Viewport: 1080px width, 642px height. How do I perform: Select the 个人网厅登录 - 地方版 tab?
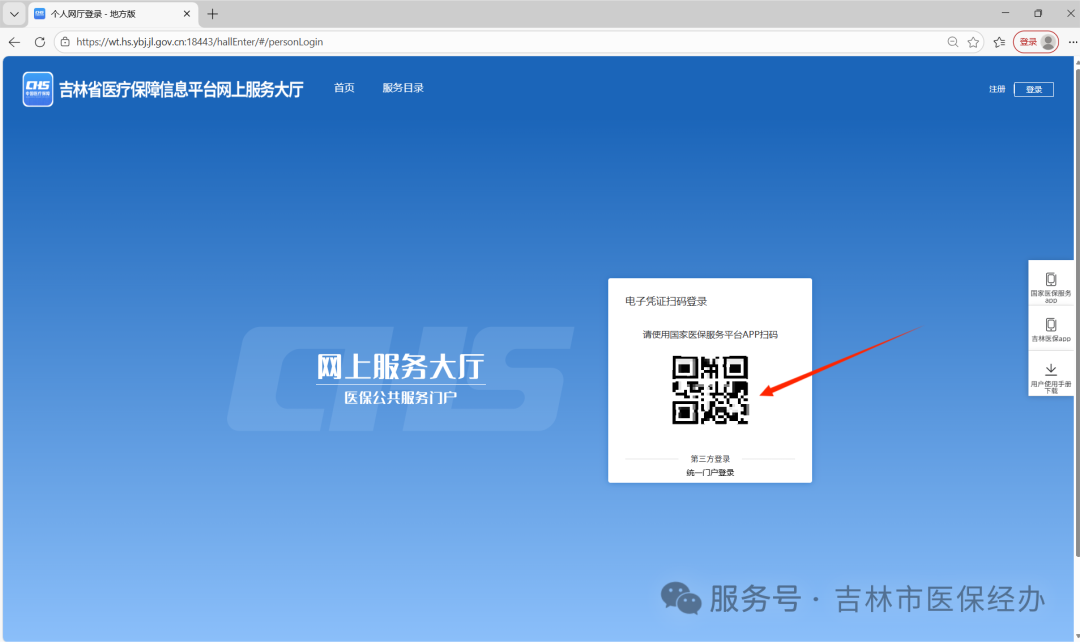[114, 14]
